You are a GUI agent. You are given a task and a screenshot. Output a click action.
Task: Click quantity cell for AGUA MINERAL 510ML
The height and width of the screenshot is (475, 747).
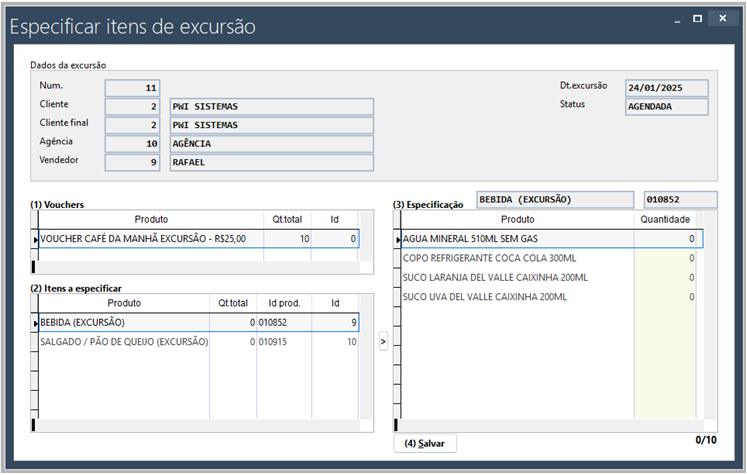coord(665,239)
